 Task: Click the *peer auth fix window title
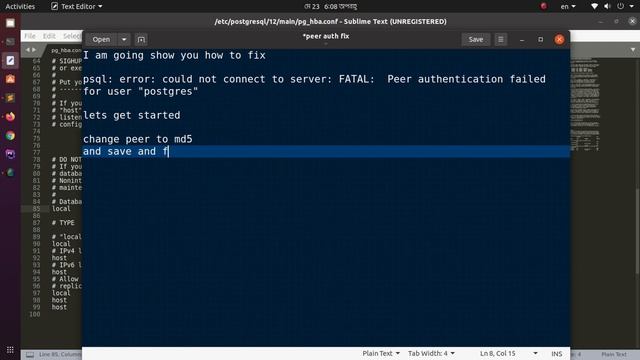tap(326, 36)
